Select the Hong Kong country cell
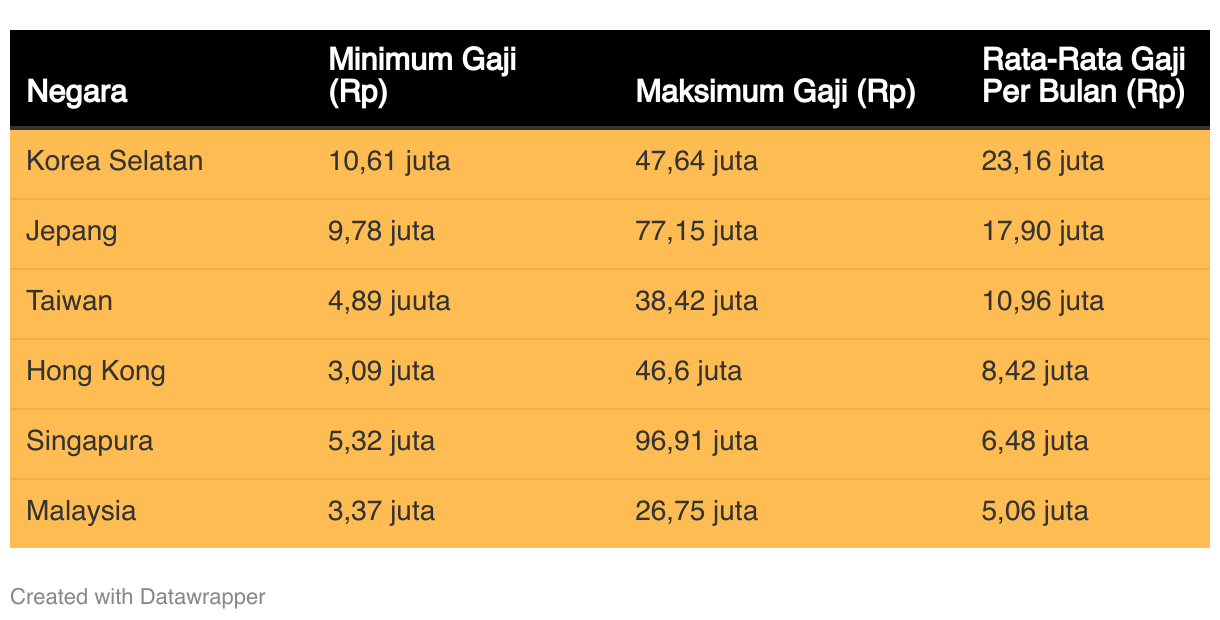The width and height of the screenshot is (1220, 620). tap(96, 371)
